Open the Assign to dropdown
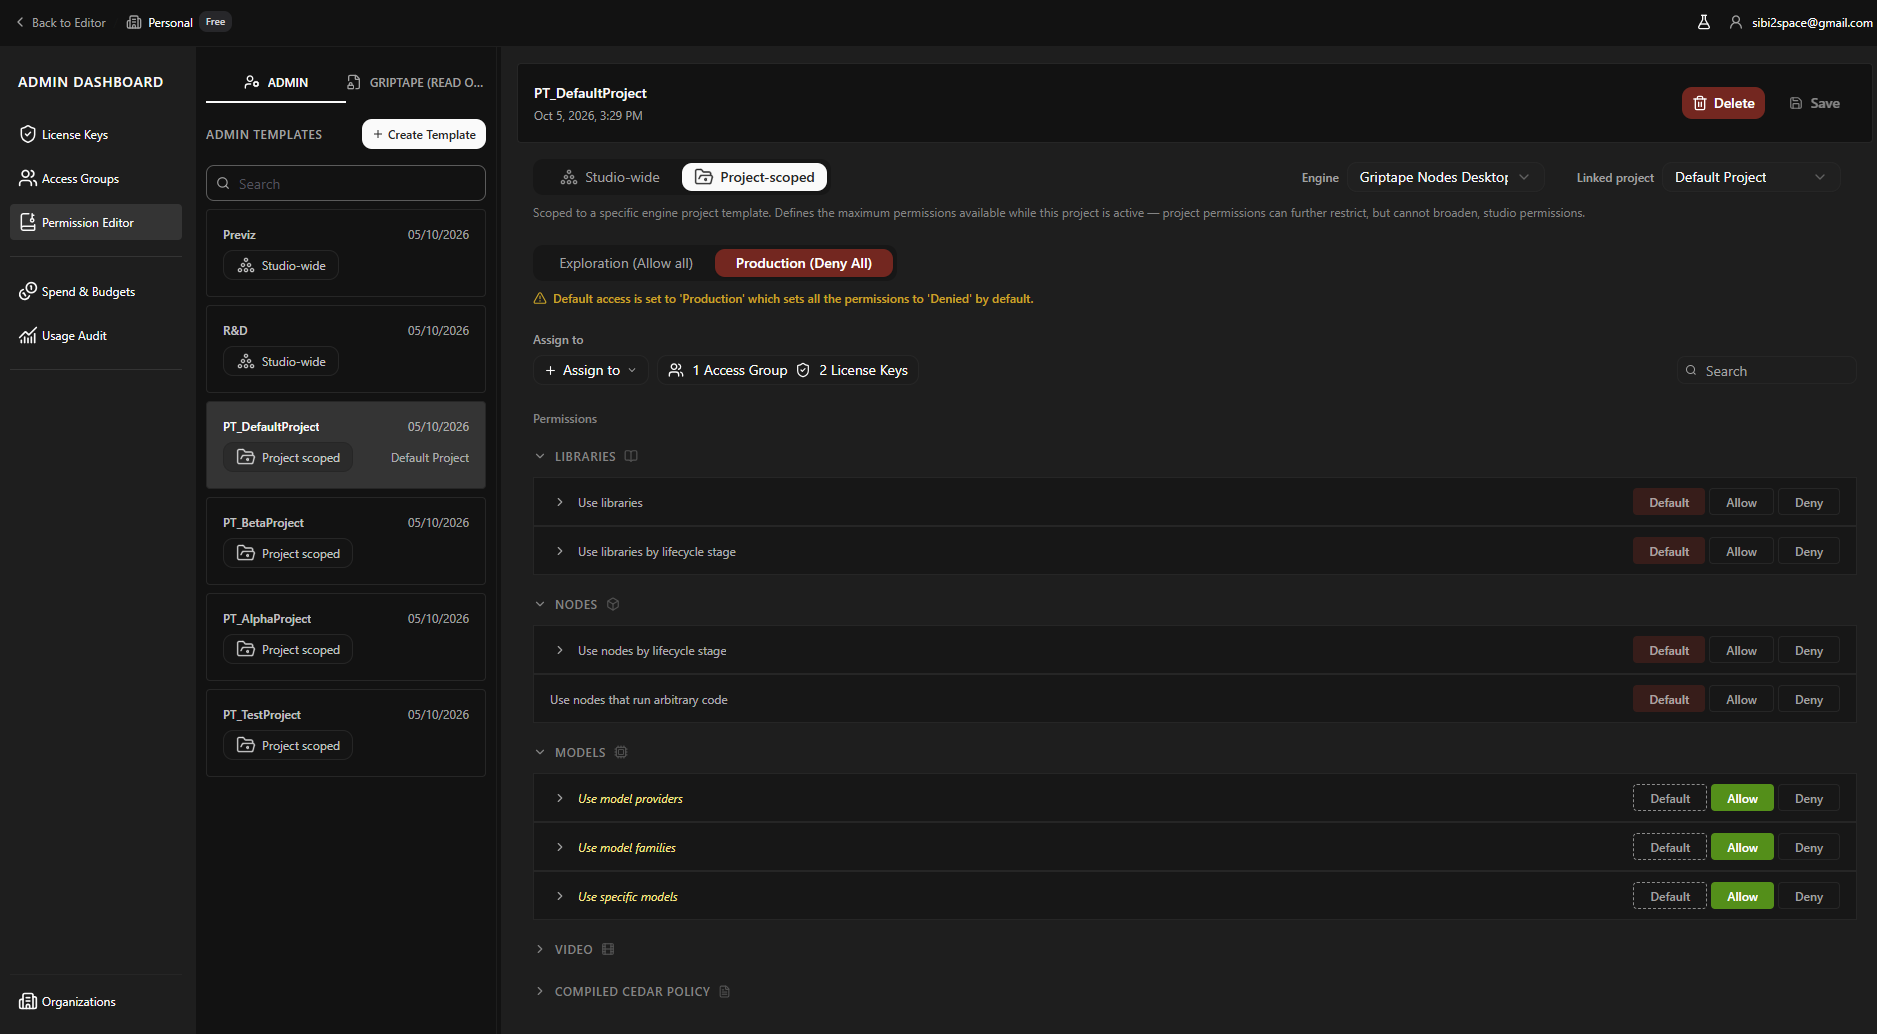The width and height of the screenshot is (1877, 1034). click(x=590, y=370)
